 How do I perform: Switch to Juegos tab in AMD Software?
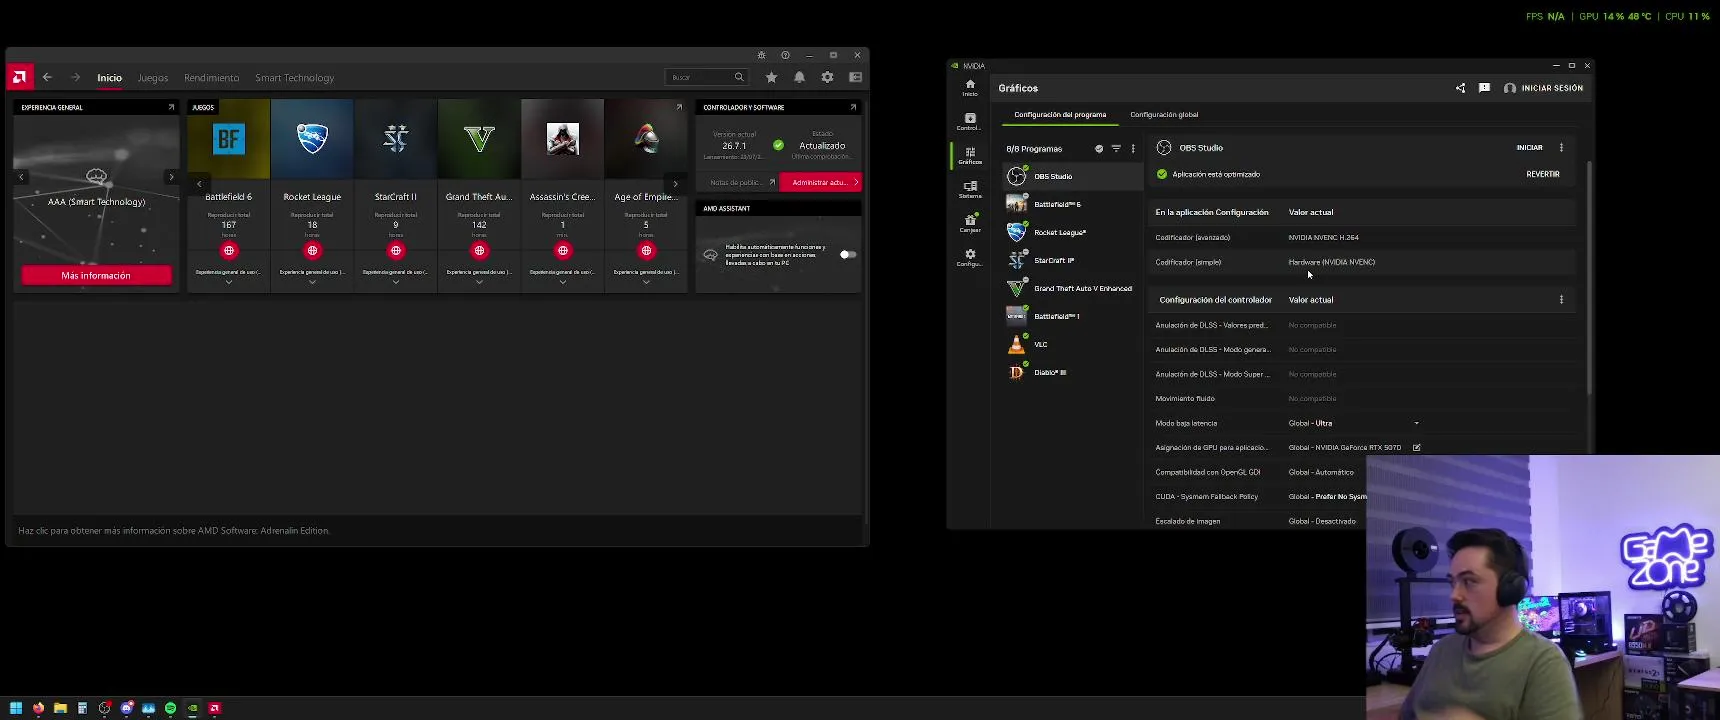click(x=153, y=77)
